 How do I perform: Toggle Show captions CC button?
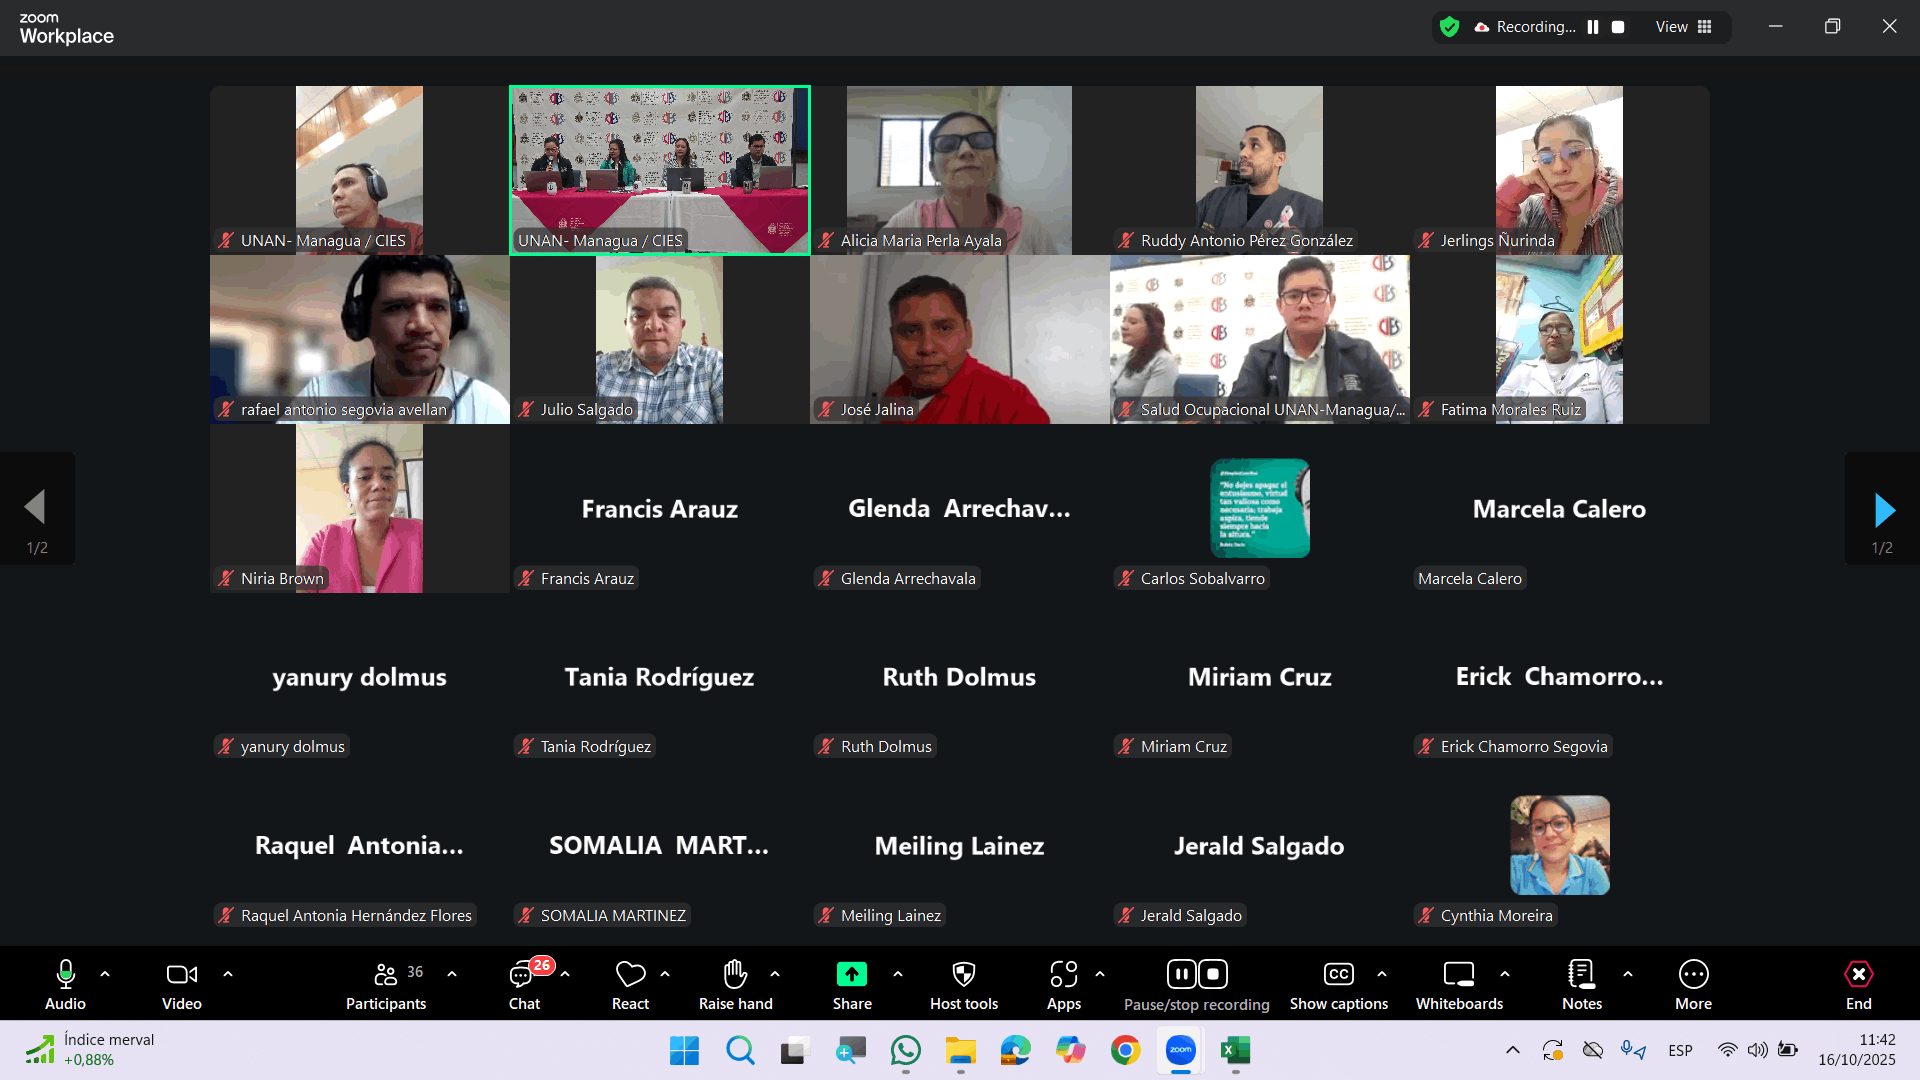1338,974
